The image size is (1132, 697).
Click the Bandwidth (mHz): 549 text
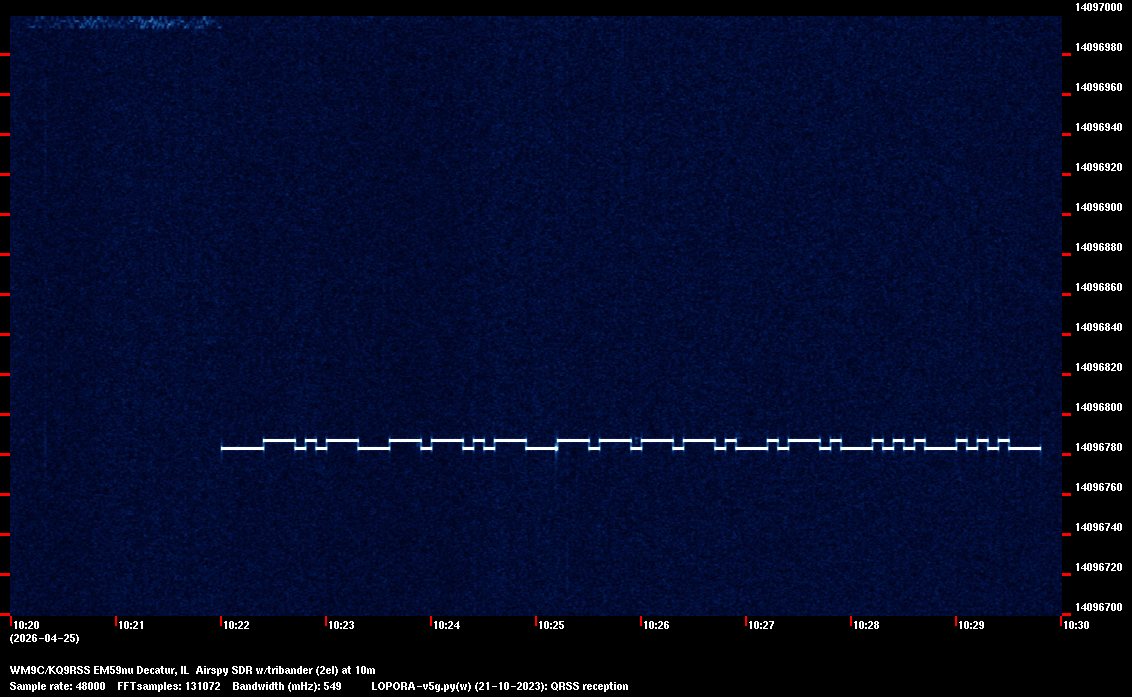(x=285, y=686)
